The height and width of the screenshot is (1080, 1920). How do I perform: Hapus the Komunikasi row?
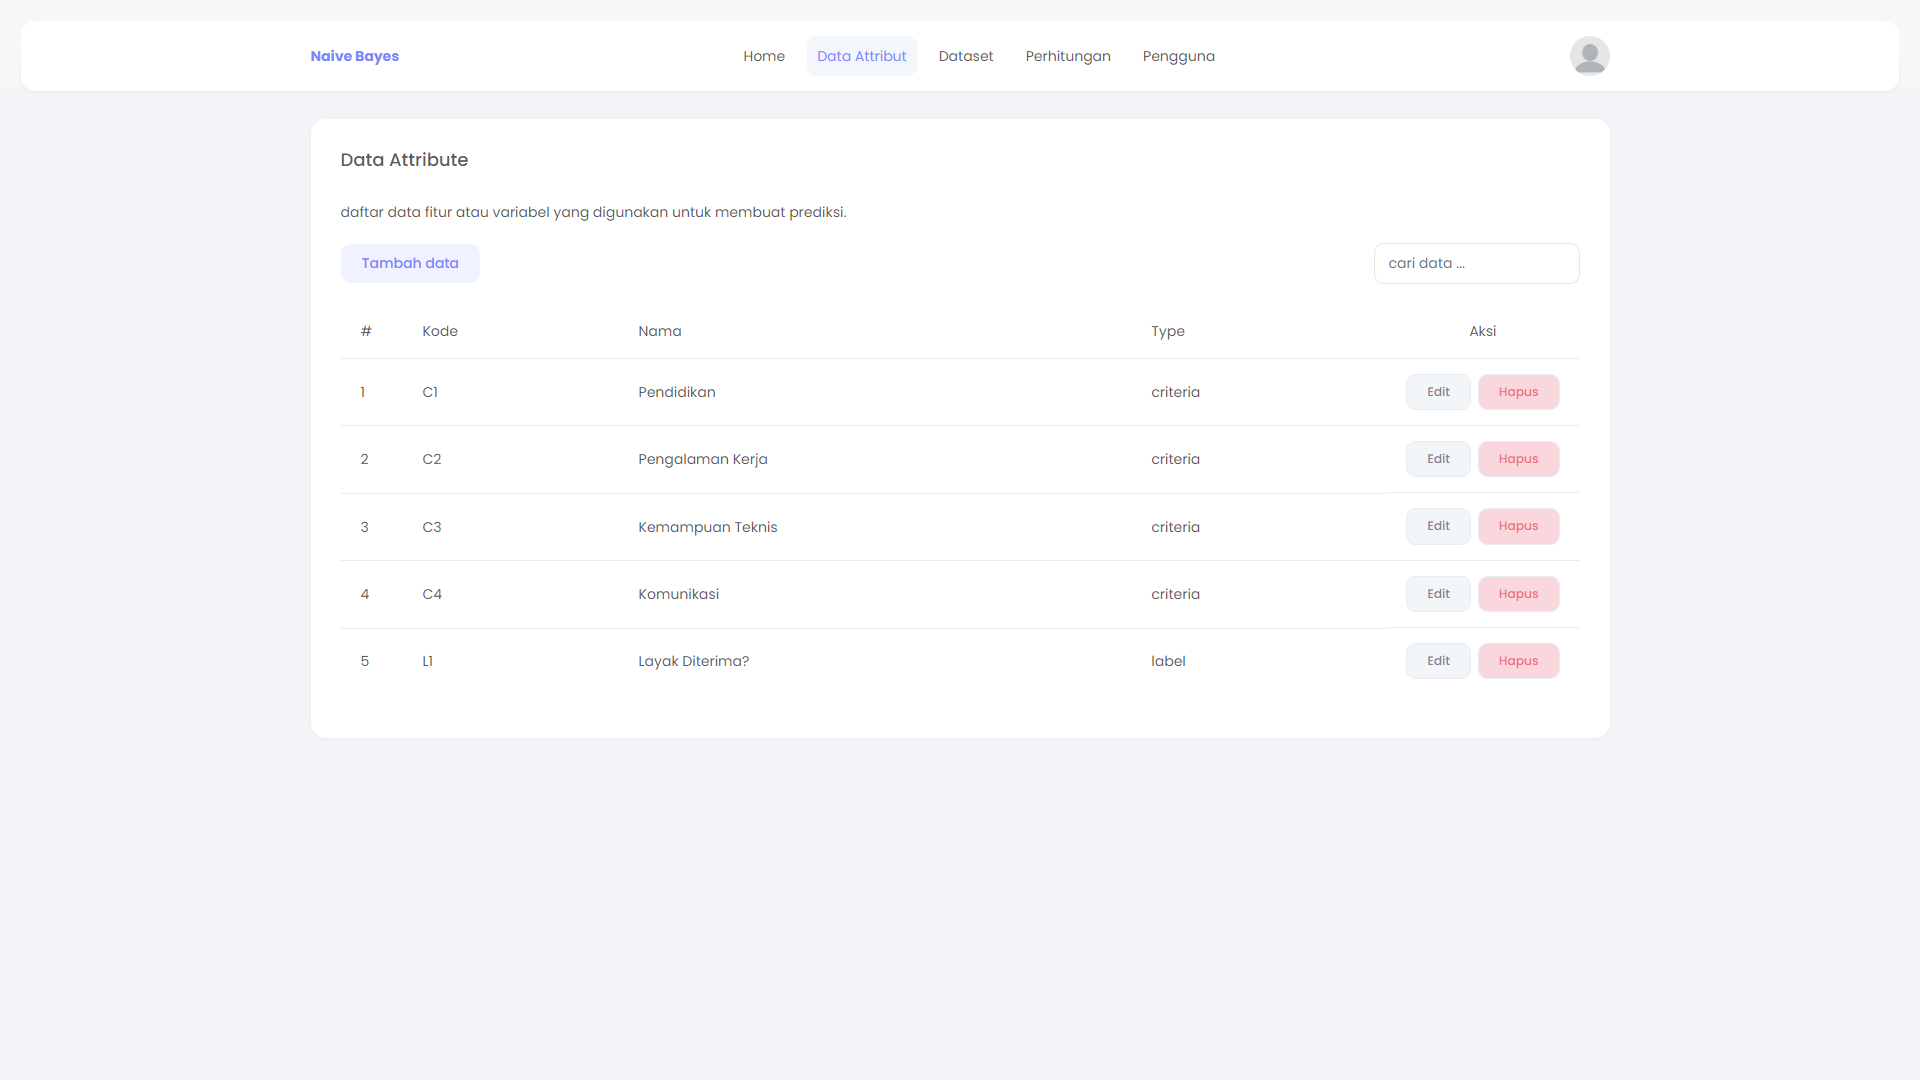tap(1518, 594)
